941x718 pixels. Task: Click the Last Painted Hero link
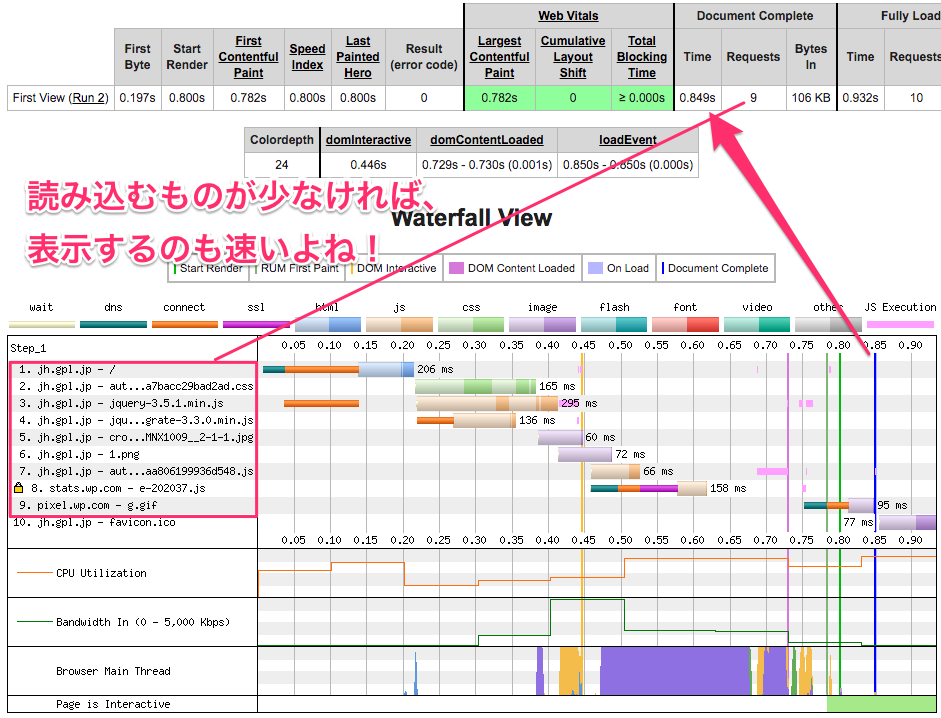(358, 57)
